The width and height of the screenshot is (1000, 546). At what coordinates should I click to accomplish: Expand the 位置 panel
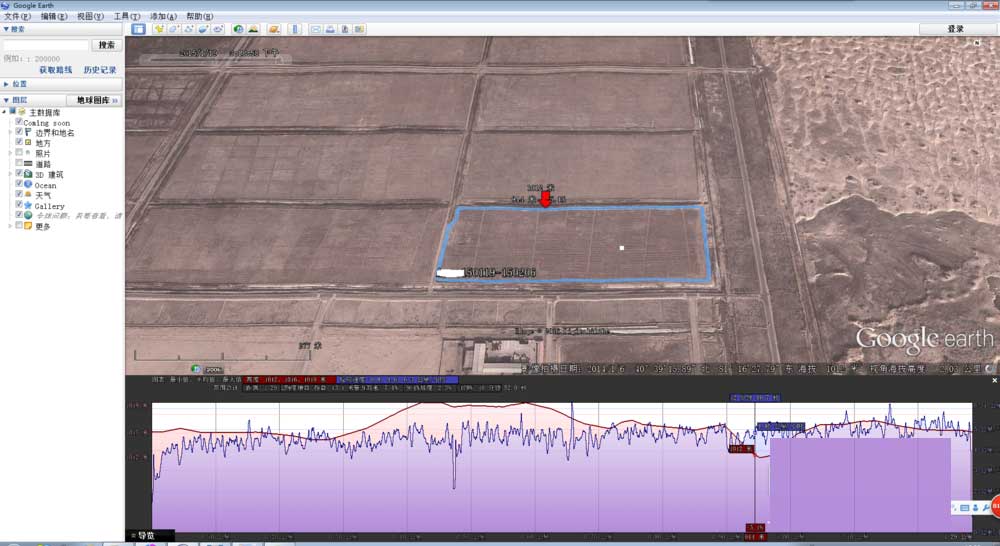(6, 84)
